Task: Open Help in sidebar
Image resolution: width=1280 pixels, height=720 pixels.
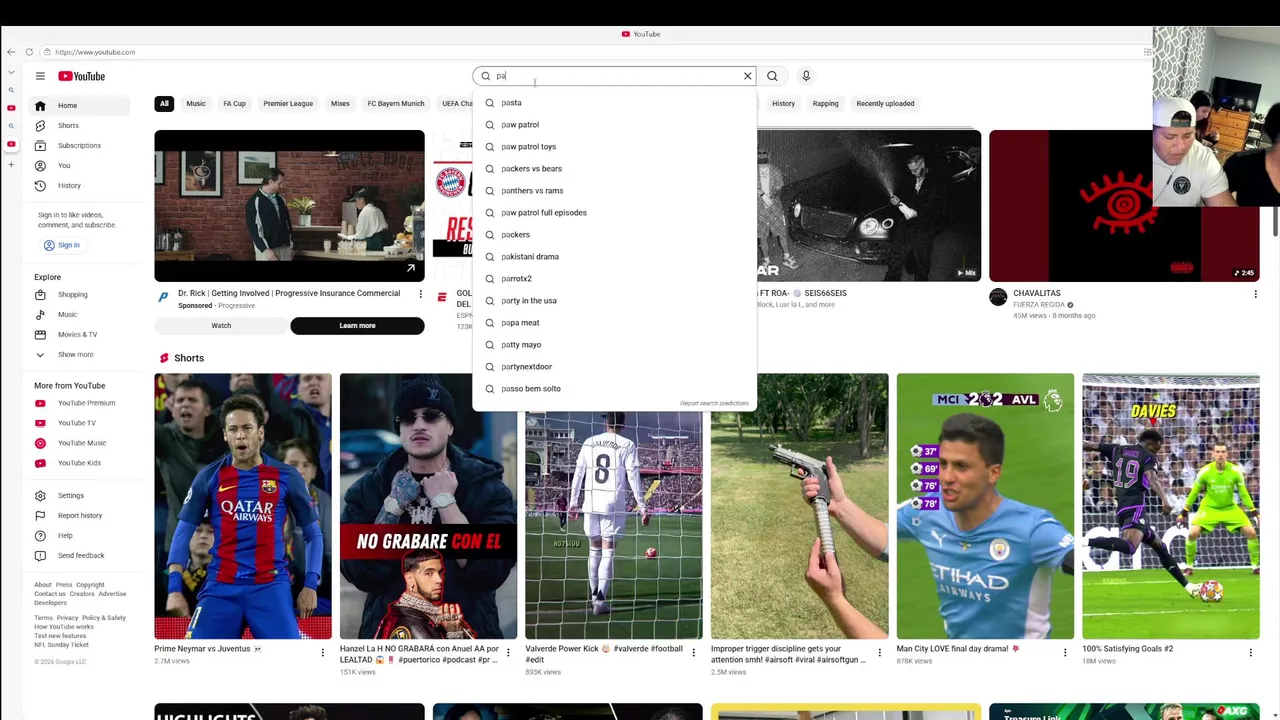Action: click(80, 535)
